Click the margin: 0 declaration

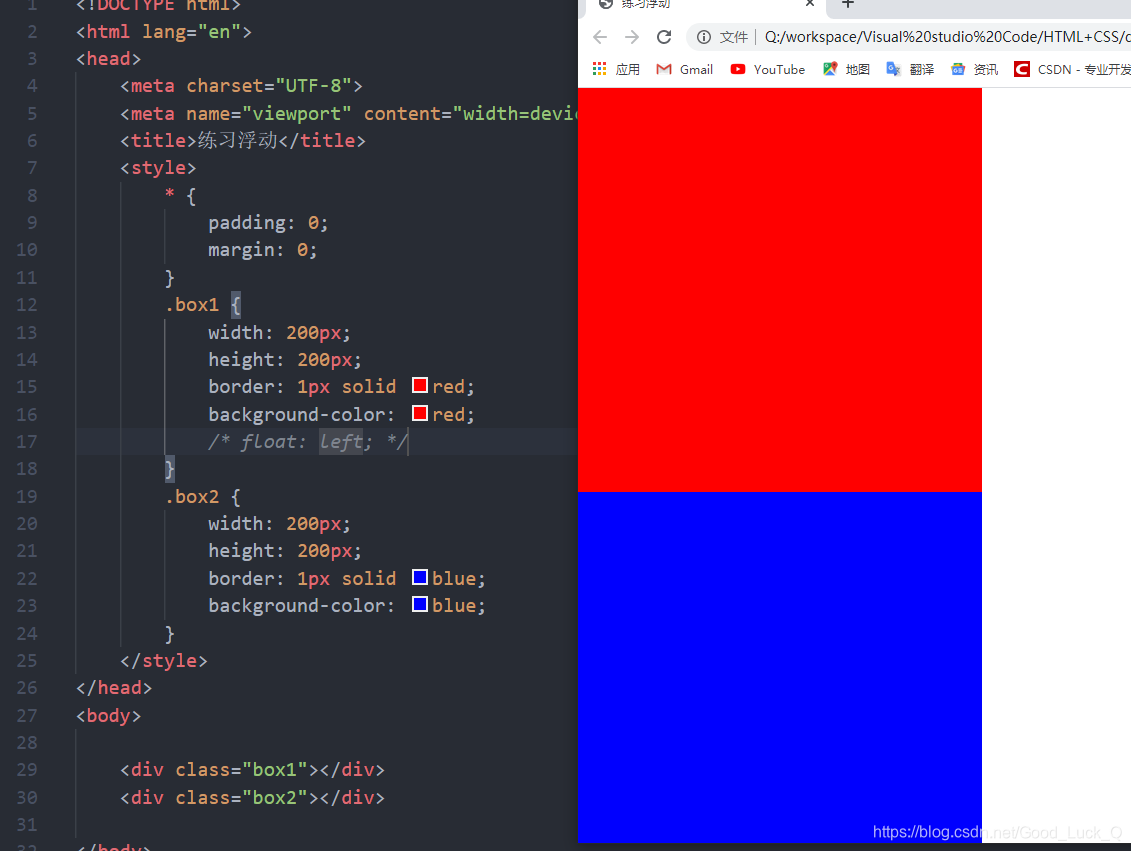pyautogui.click(x=263, y=250)
